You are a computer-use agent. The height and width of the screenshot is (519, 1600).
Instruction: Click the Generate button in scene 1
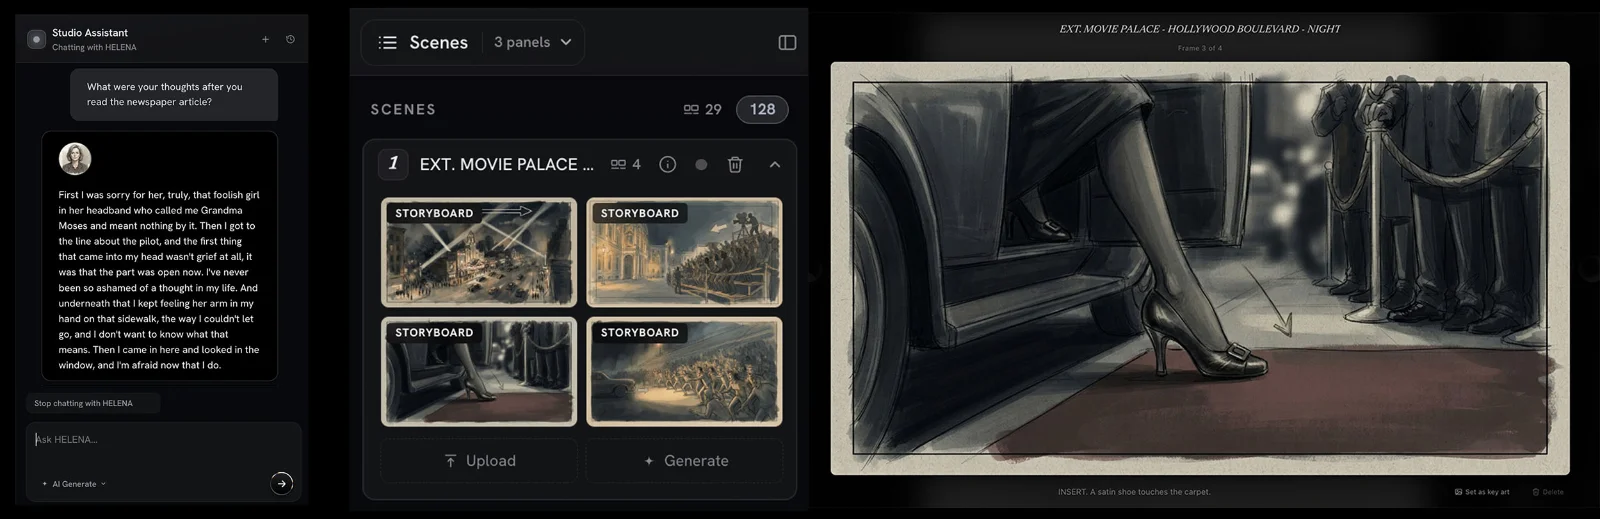point(685,461)
